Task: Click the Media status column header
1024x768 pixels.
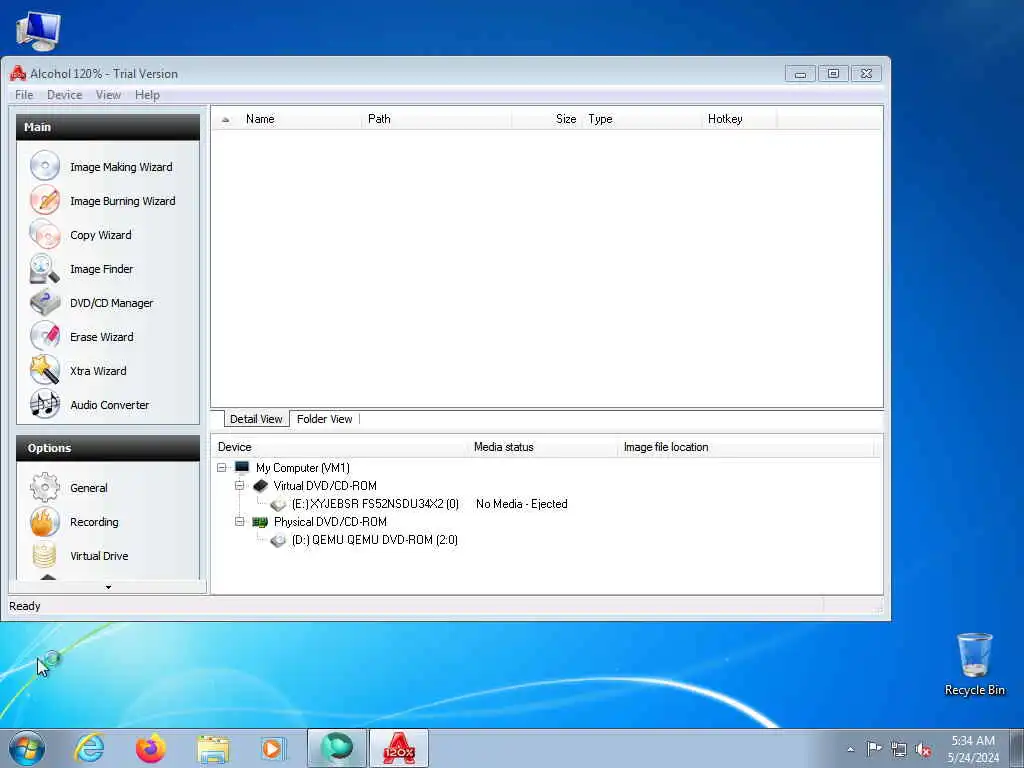Action: (x=542, y=447)
